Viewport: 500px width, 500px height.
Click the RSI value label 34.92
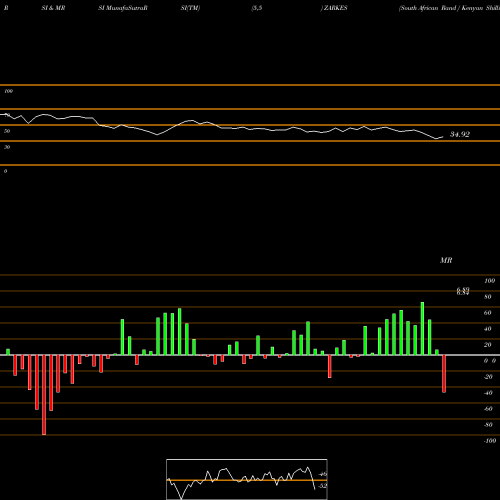coord(460,134)
